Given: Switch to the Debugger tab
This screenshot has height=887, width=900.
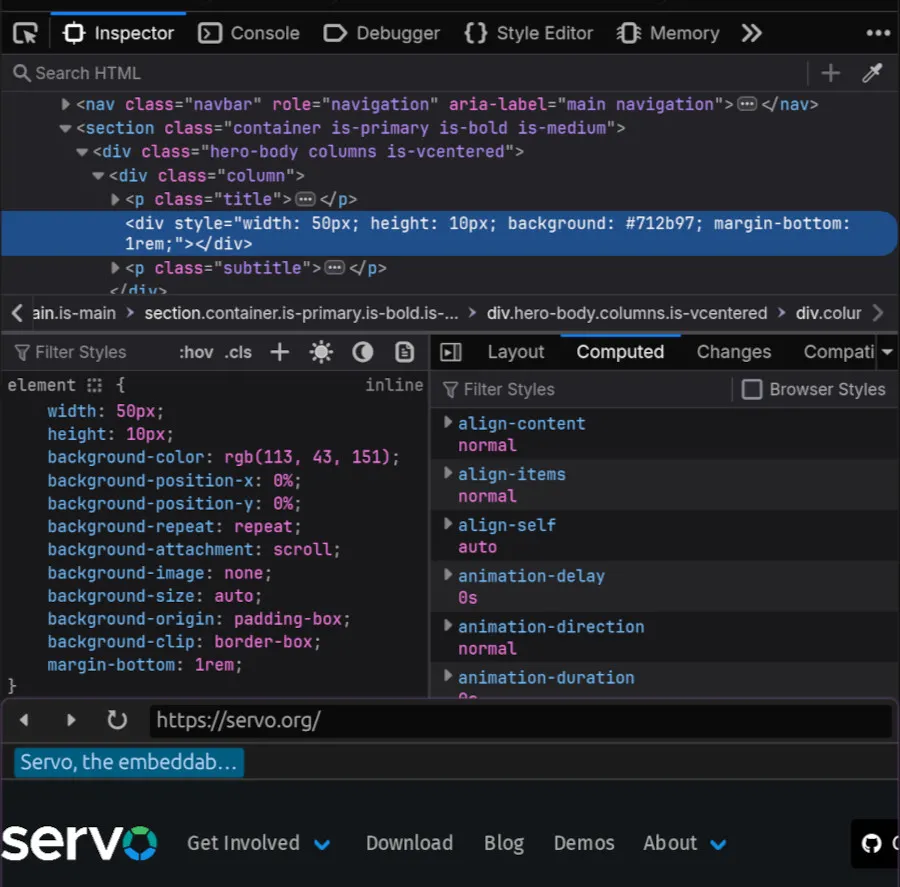Looking at the screenshot, I should tap(382, 33).
